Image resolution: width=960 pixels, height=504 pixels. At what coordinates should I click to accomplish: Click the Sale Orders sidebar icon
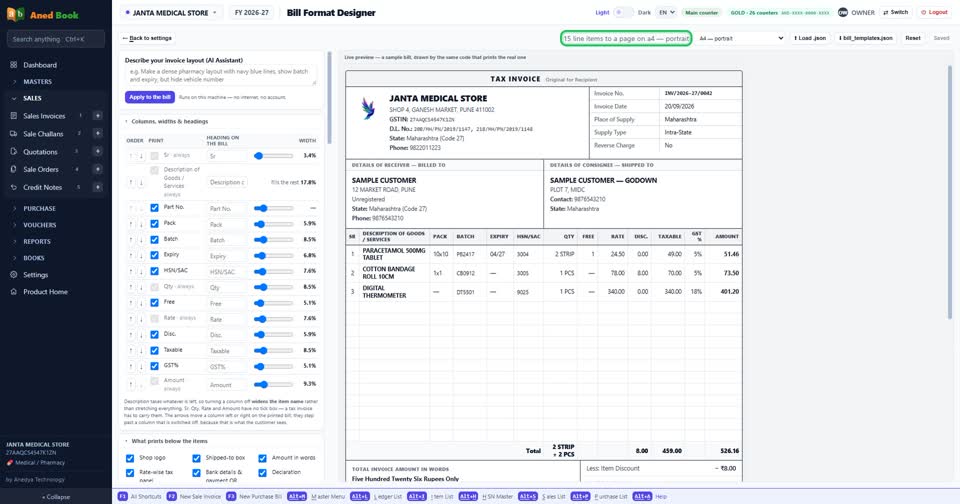pyautogui.click(x=13, y=169)
